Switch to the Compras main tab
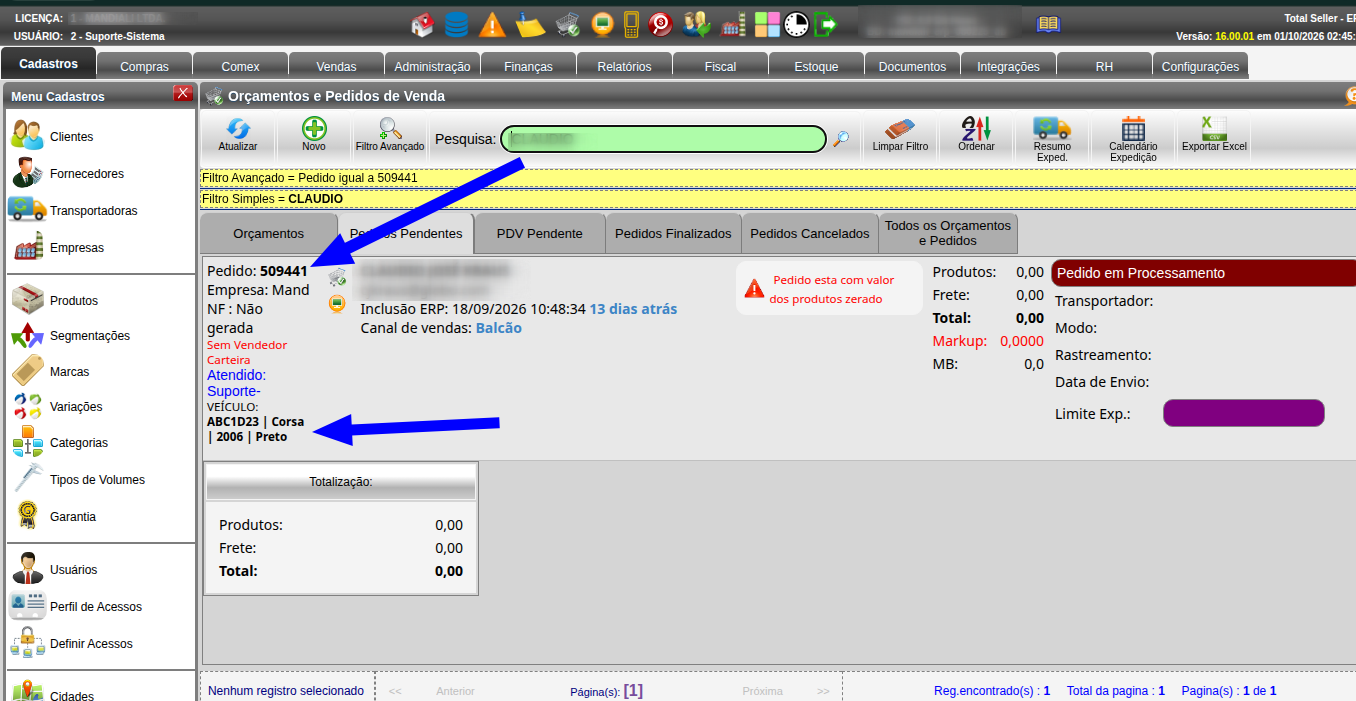Screen dimensions: 1356x701 coord(144,67)
